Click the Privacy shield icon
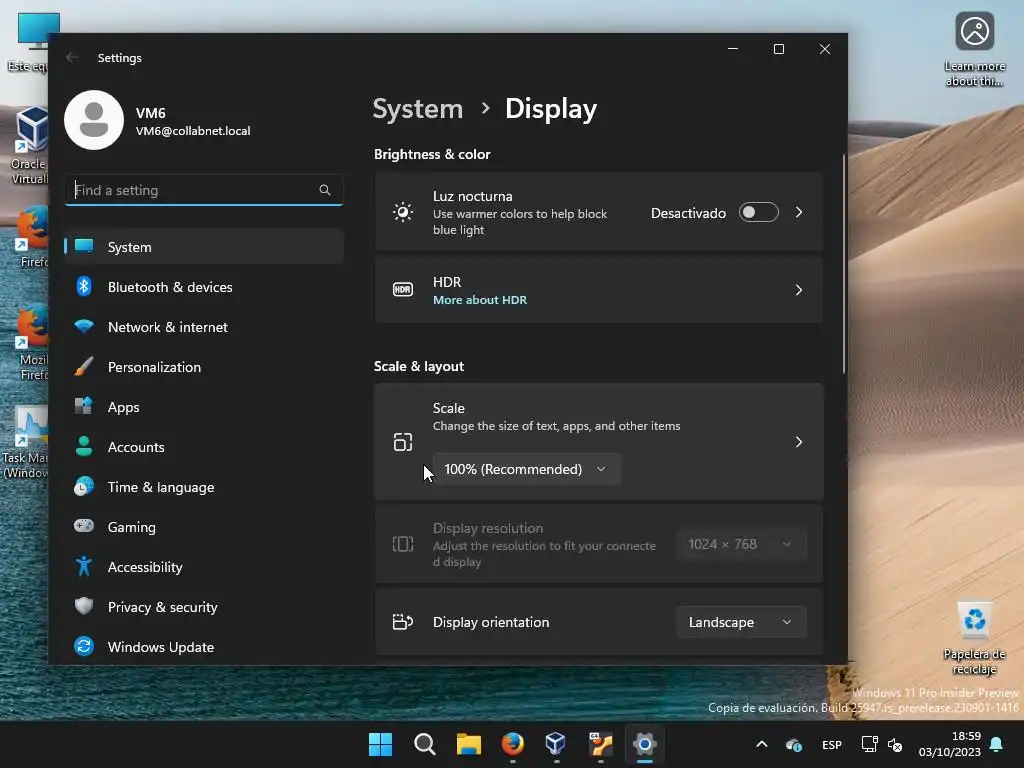This screenshot has width=1024, height=768. pos(84,606)
